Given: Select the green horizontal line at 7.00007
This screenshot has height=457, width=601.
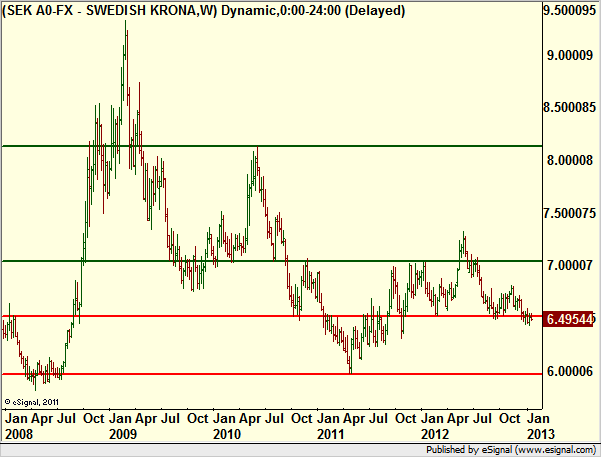Looking at the screenshot, I should pos(272,261).
